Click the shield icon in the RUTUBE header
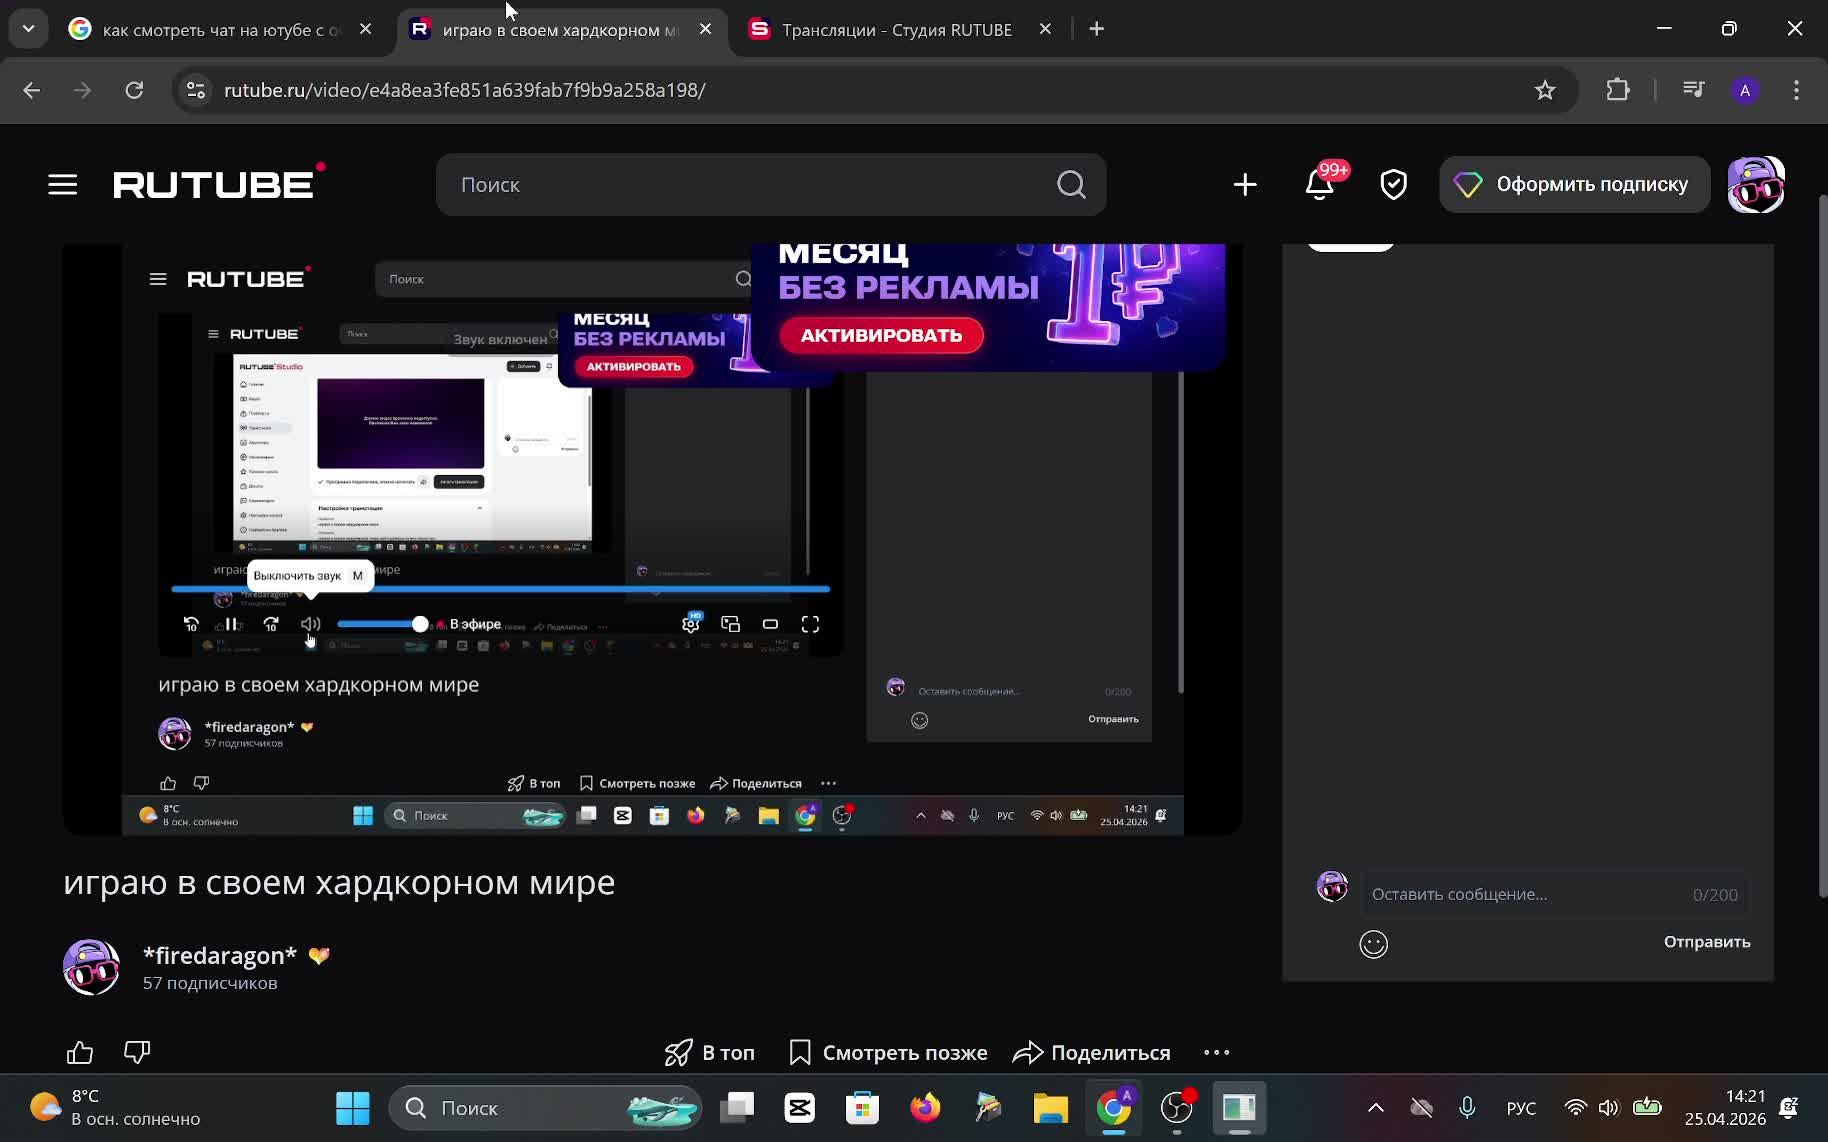Viewport: 1828px width, 1142px height. (1394, 185)
